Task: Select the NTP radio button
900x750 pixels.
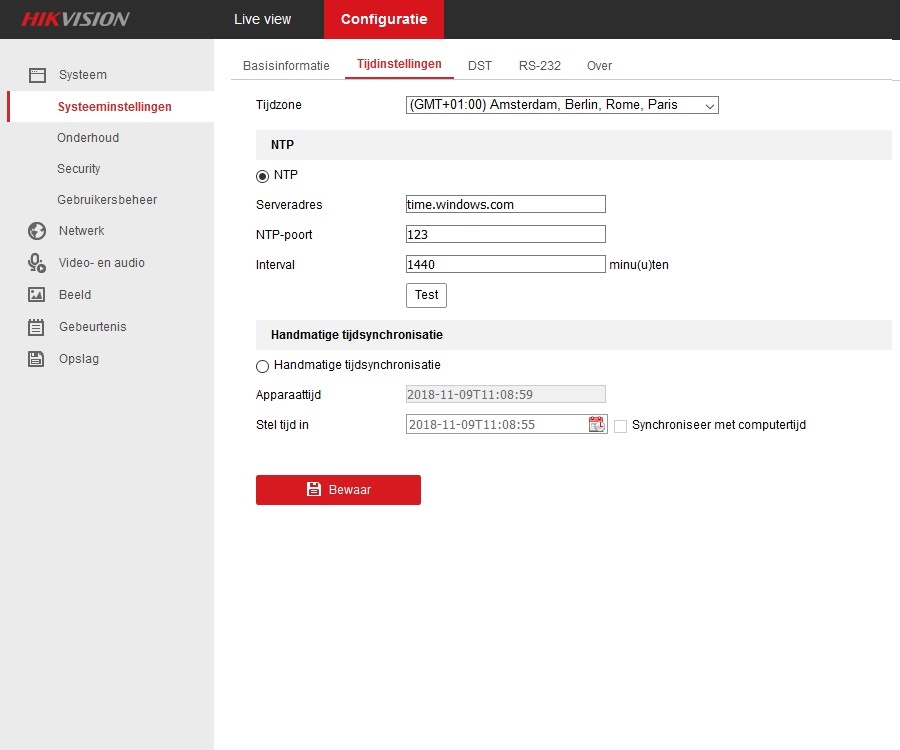Action: click(x=262, y=176)
